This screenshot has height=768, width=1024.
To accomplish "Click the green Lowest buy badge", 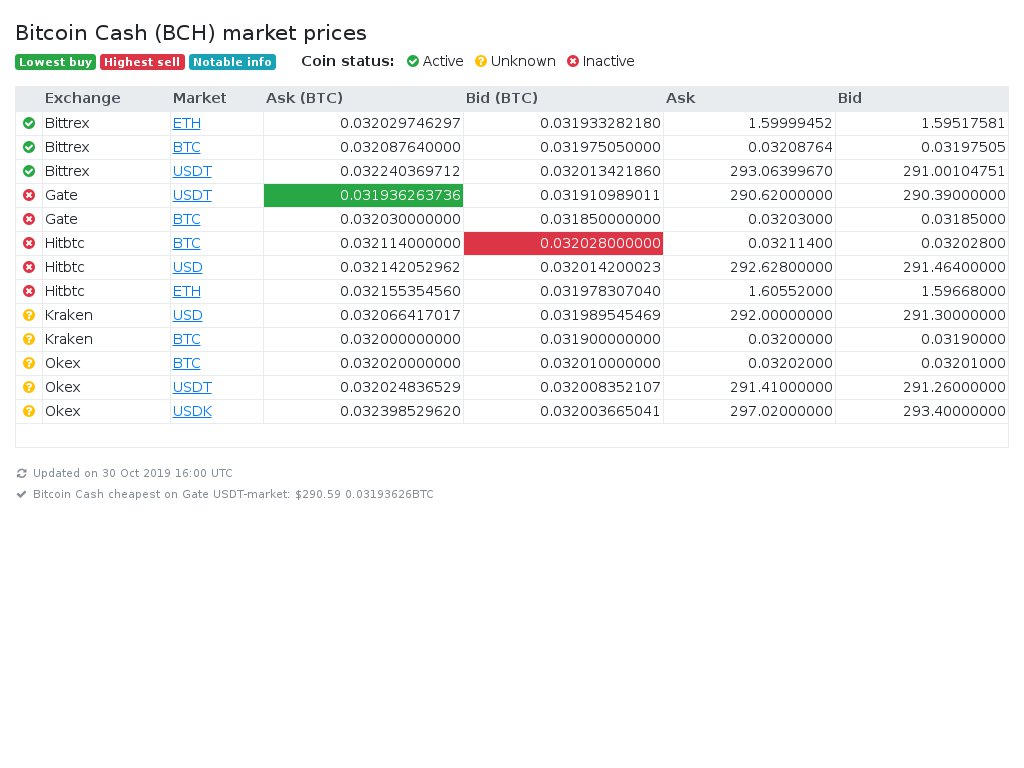I will point(56,62).
